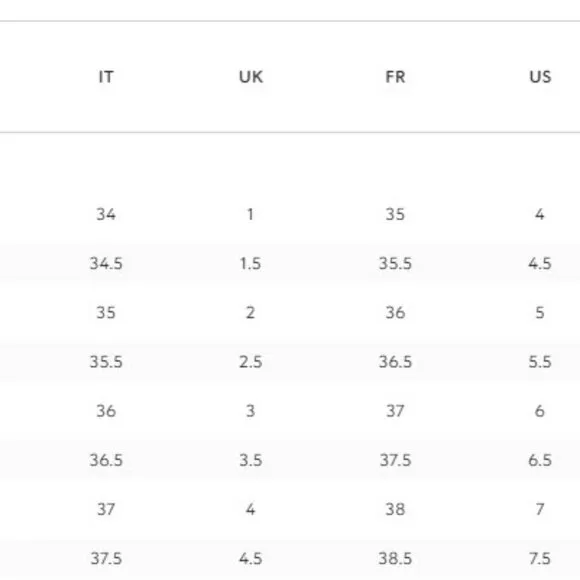Select the FR size 38.5 cell
The image size is (580, 580).
395,559
